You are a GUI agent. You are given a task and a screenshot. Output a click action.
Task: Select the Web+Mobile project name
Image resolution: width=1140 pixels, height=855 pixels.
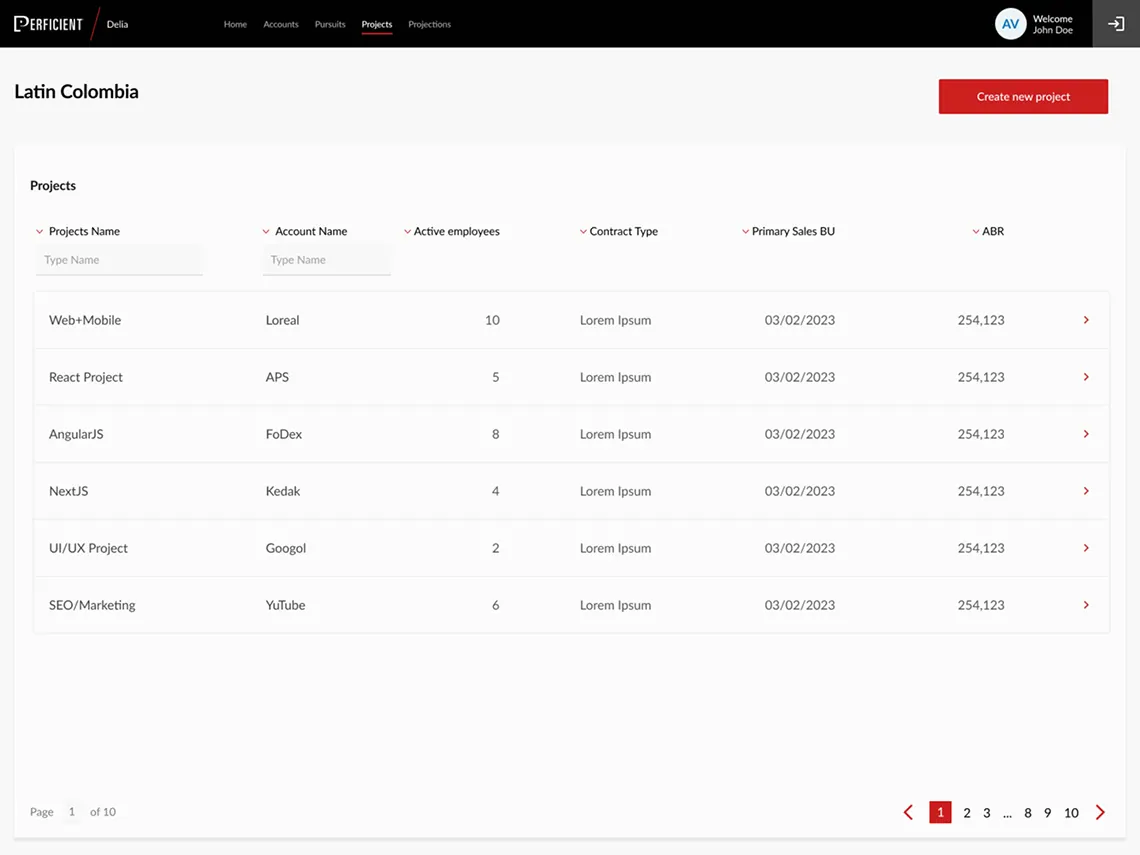[85, 320]
